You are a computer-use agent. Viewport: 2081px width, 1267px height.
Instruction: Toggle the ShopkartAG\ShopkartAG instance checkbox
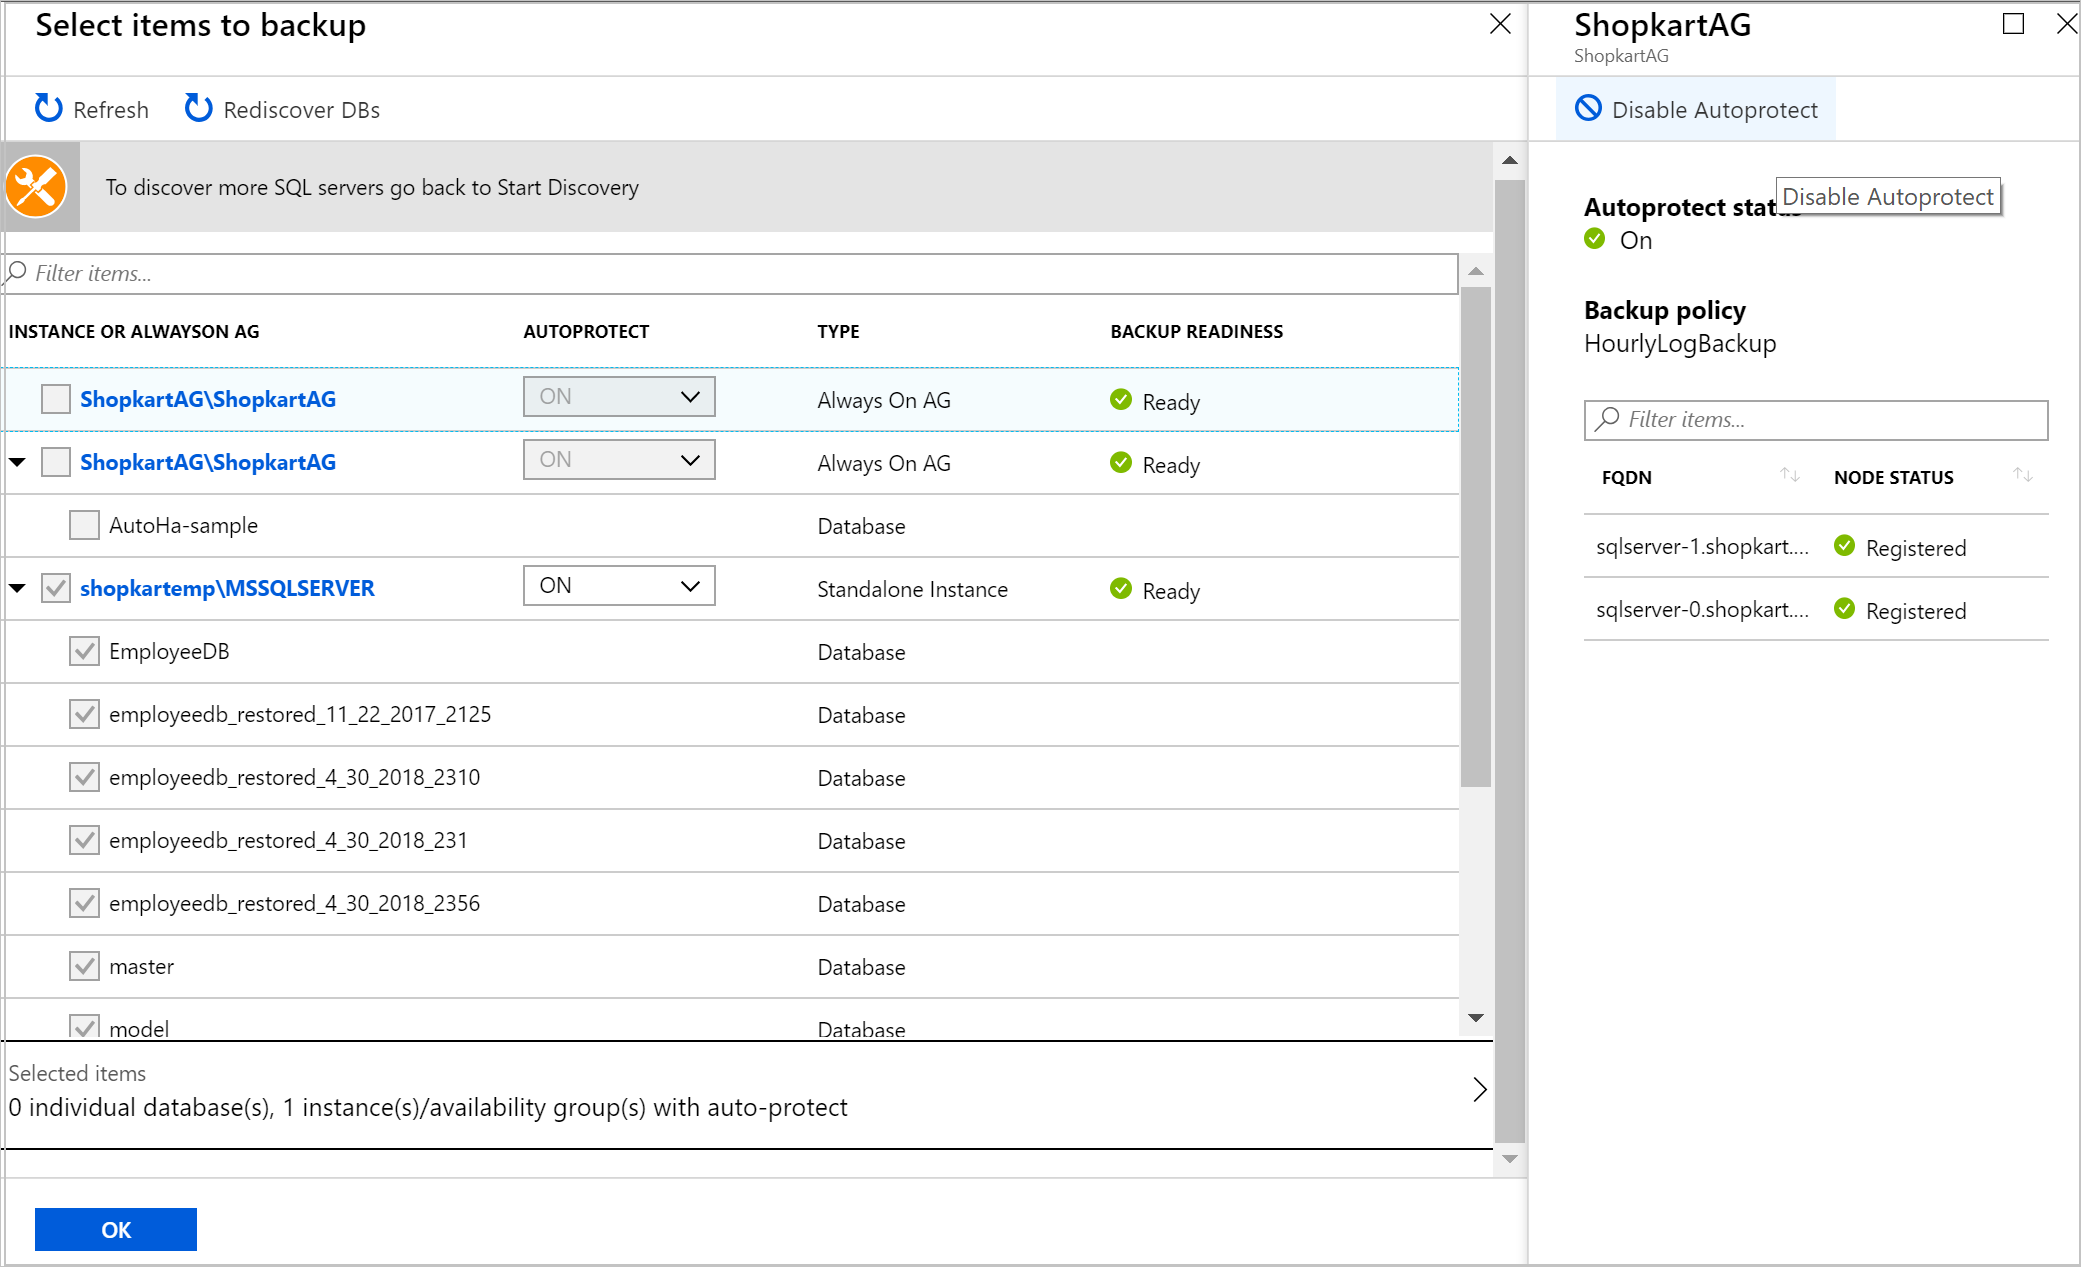pyautogui.click(x=52, y=399)
